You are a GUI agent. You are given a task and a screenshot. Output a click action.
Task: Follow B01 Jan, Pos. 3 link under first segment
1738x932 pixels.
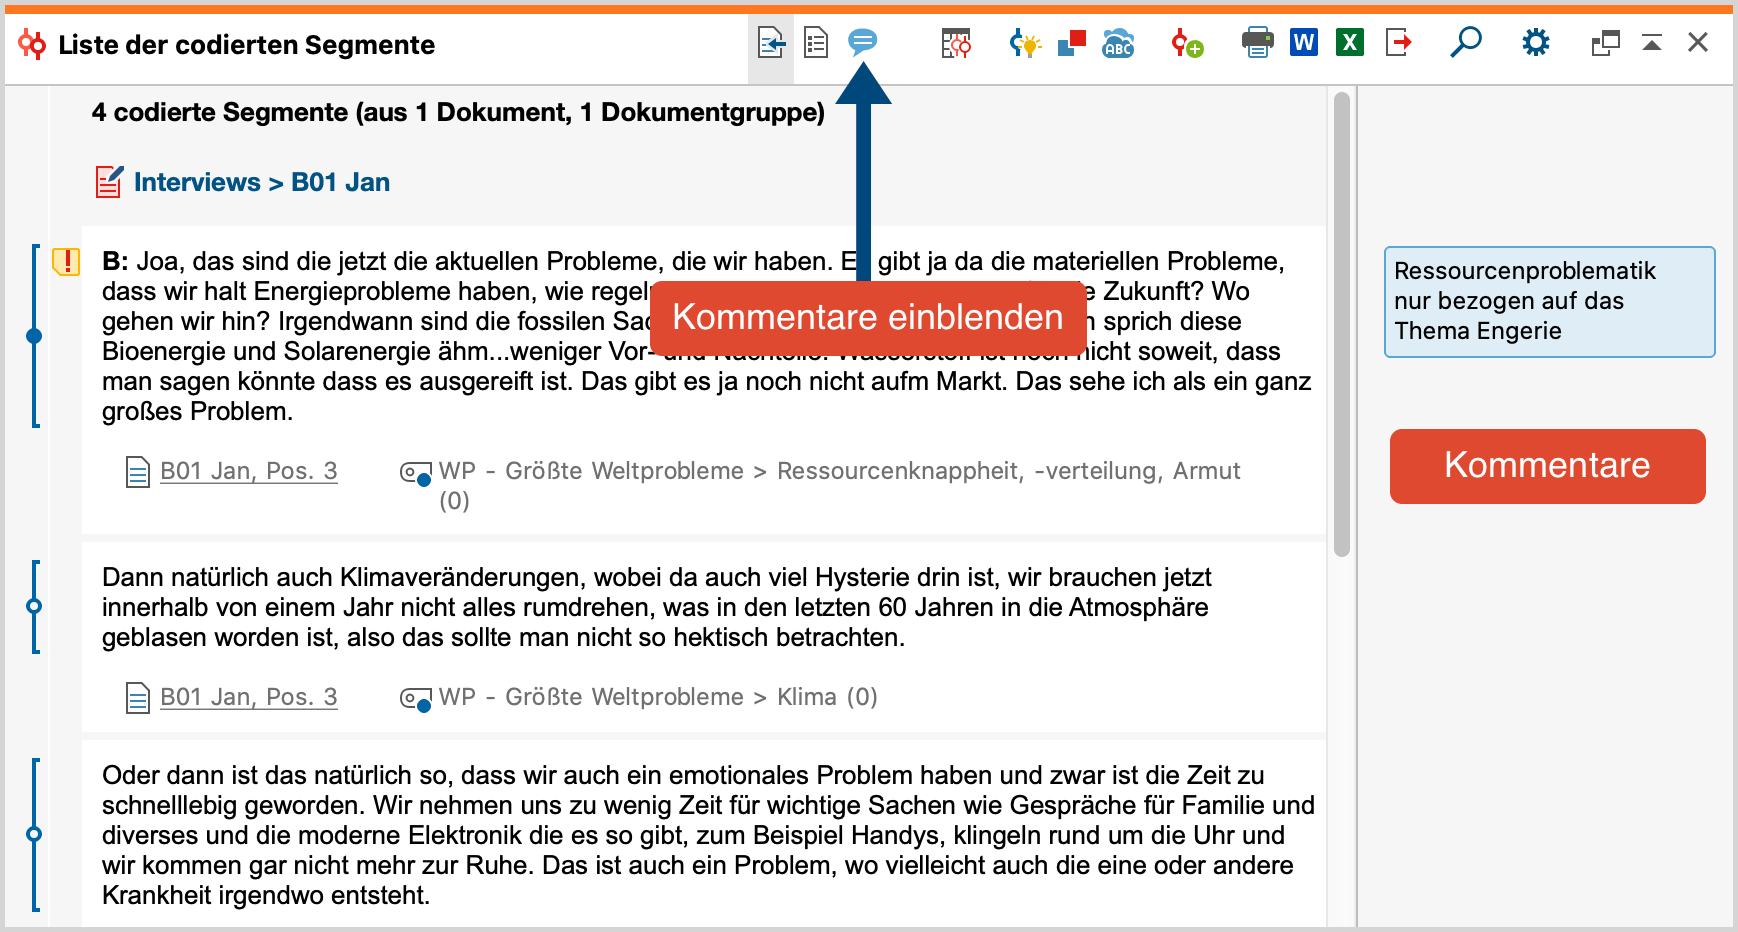pos(249,471)
